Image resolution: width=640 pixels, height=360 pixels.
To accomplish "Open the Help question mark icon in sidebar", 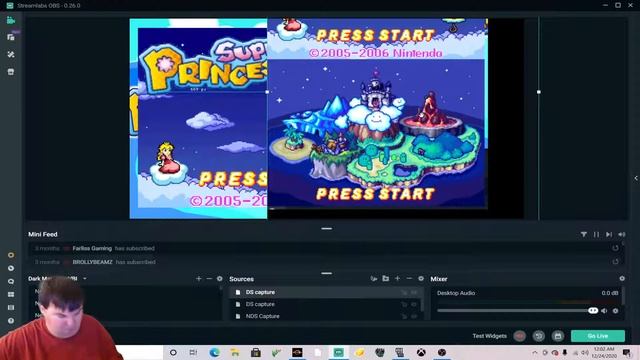I will (11, 321).
